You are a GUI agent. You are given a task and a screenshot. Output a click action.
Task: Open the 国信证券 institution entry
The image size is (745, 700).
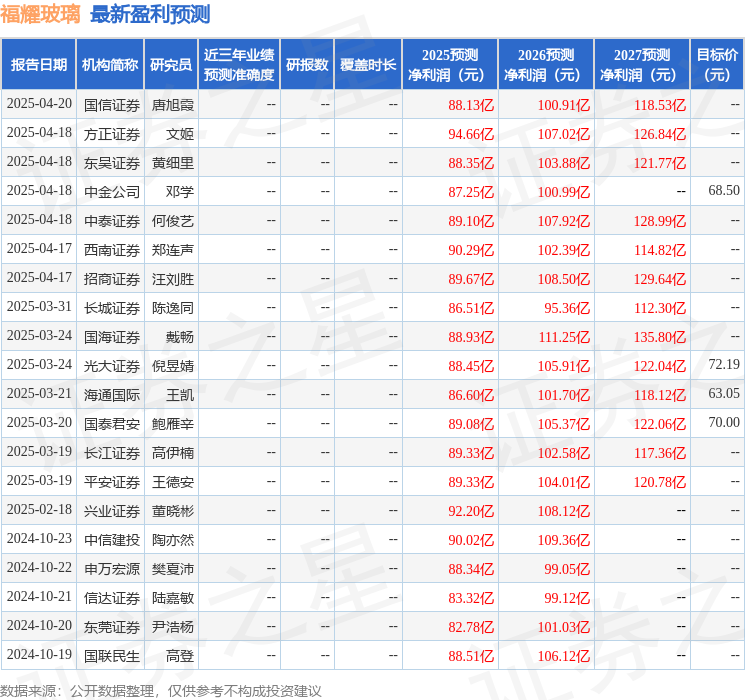[x=111, y=104]
